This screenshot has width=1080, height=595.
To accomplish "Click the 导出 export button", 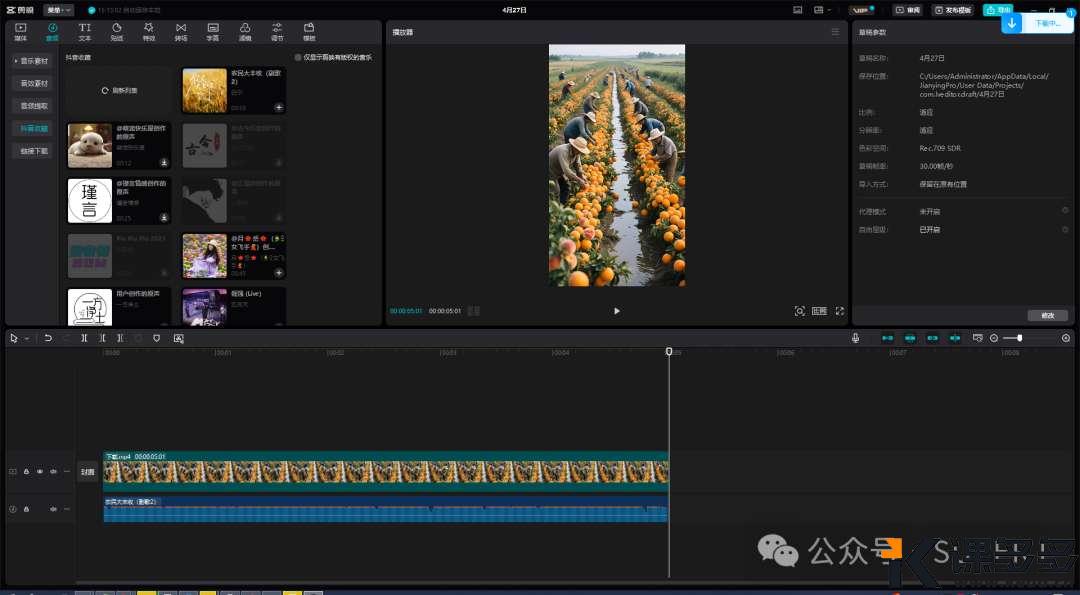I will [x=996, y=10].
